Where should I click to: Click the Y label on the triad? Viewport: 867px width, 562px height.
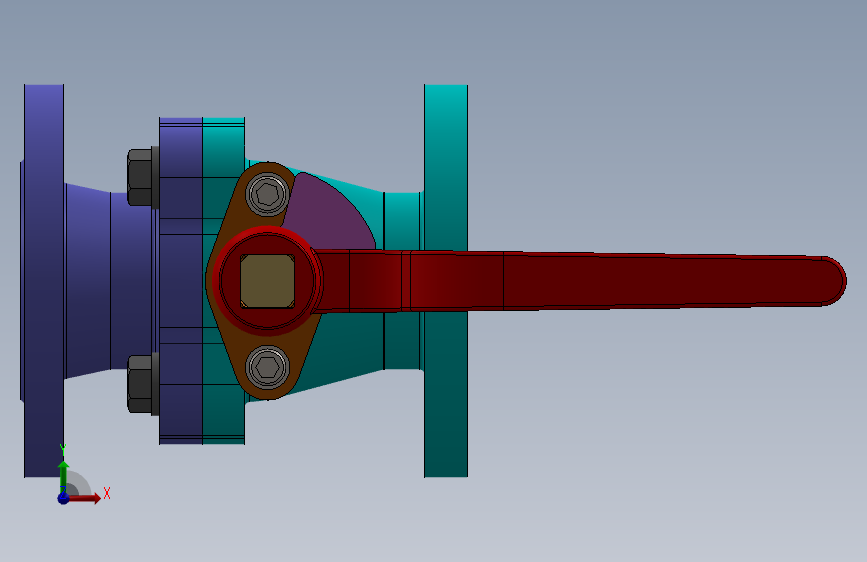63,450
